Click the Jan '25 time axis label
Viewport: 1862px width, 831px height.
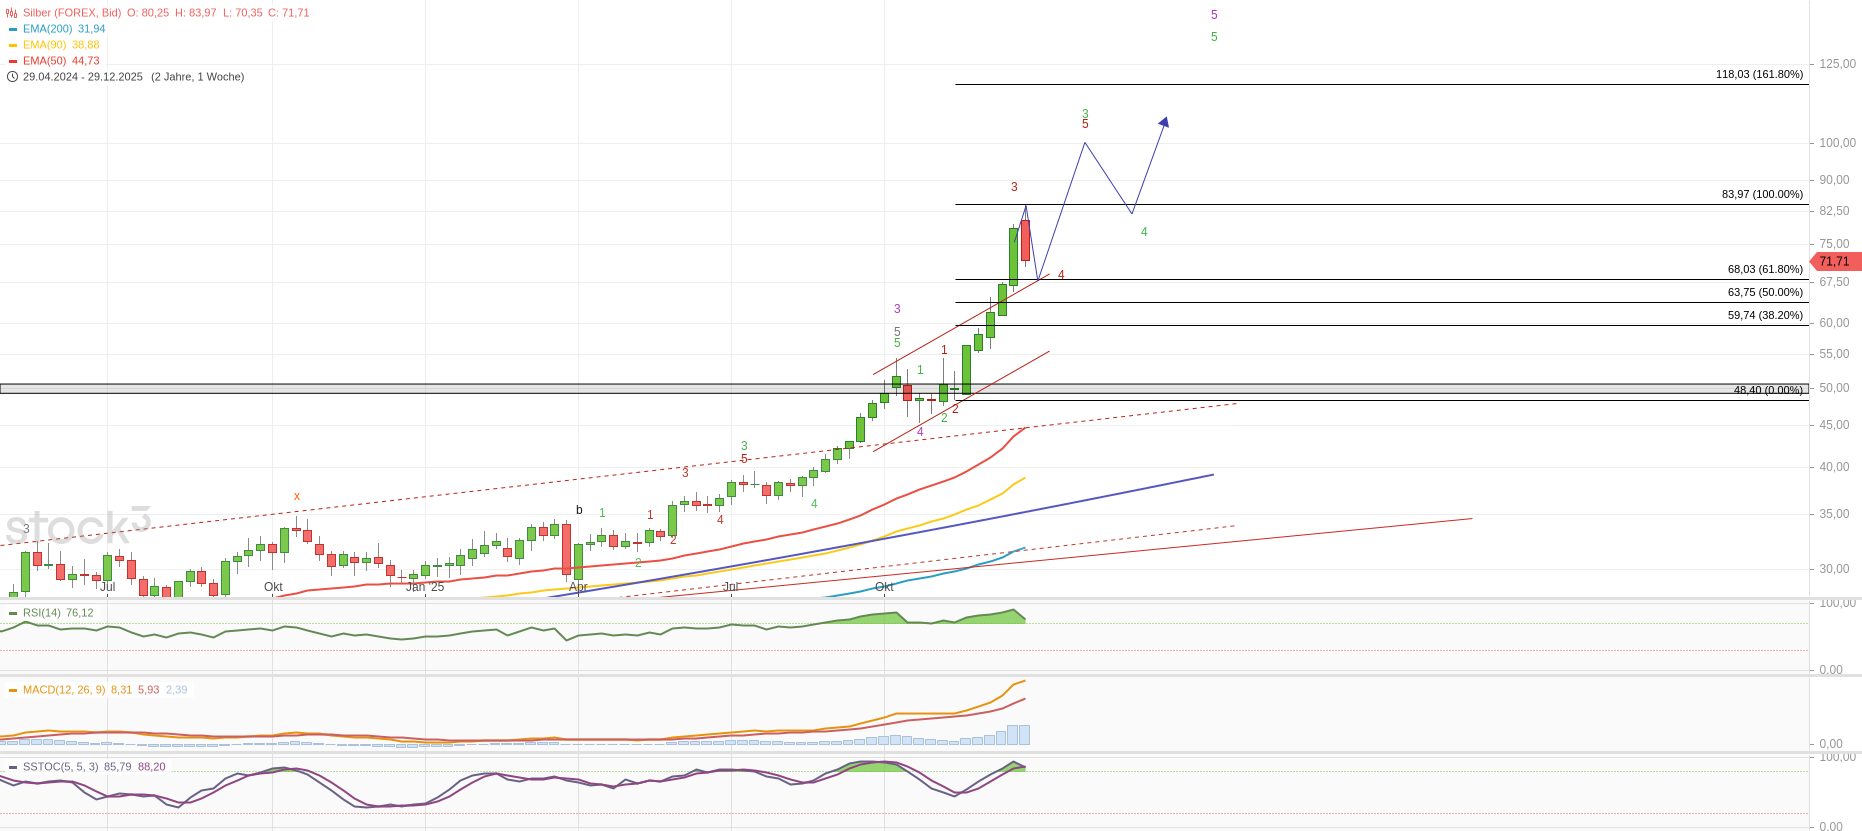pos(425,587)
